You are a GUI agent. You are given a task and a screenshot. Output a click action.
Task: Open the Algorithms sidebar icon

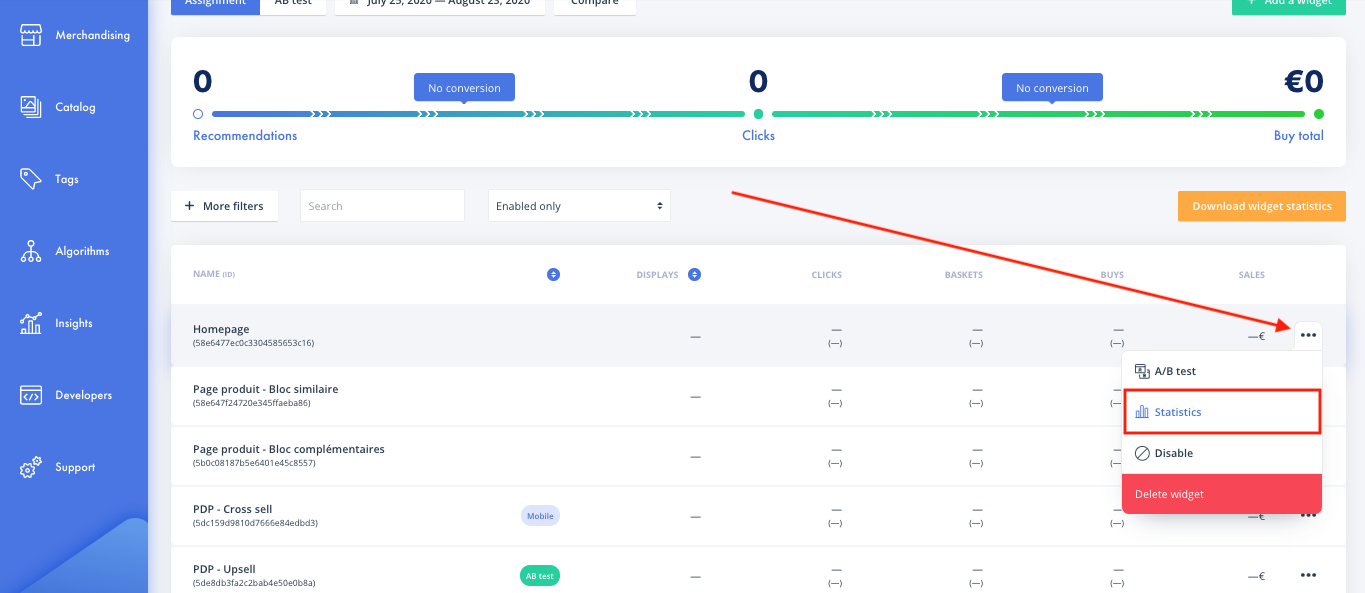pos(31,251)
